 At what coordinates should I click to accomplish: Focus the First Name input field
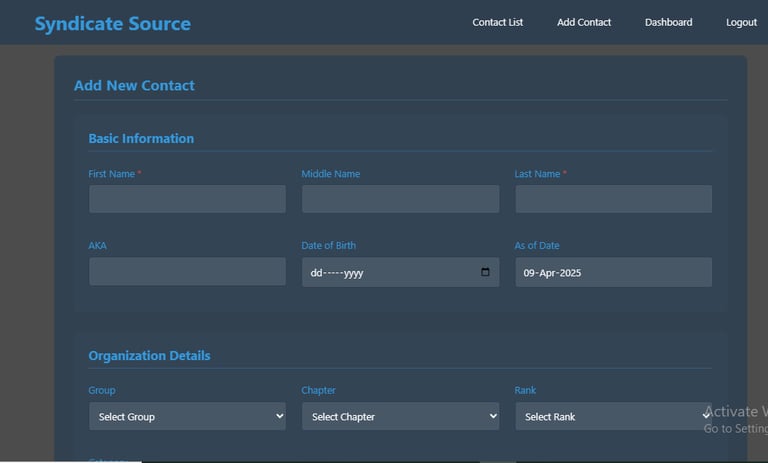pos(187,199)
